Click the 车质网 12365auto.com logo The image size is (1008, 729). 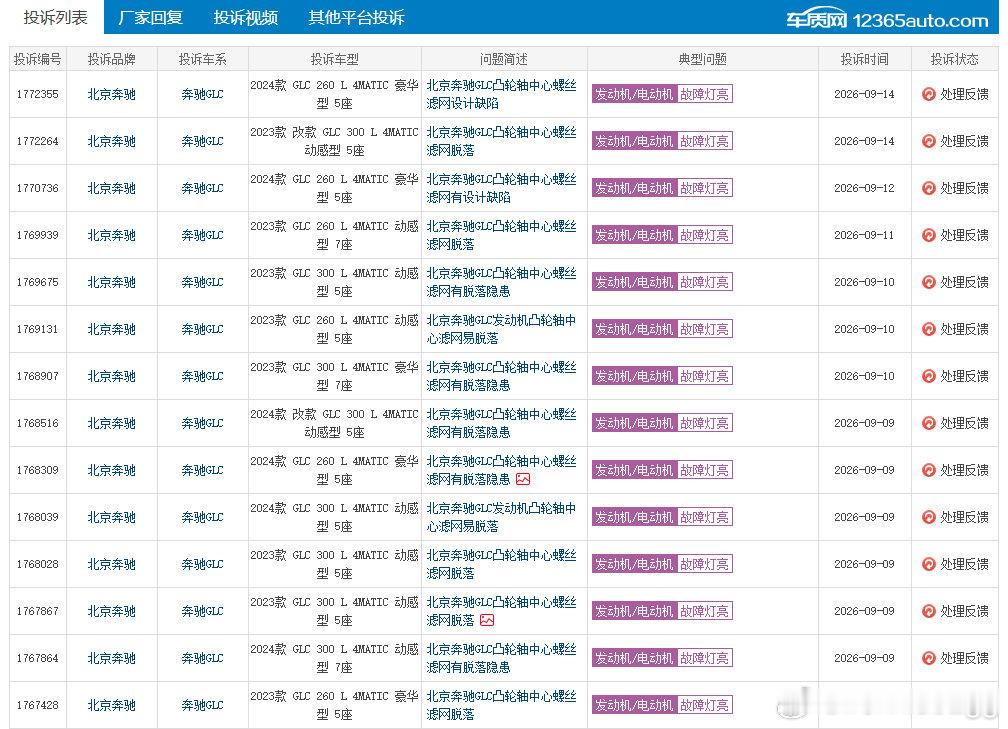click(887, 21)
